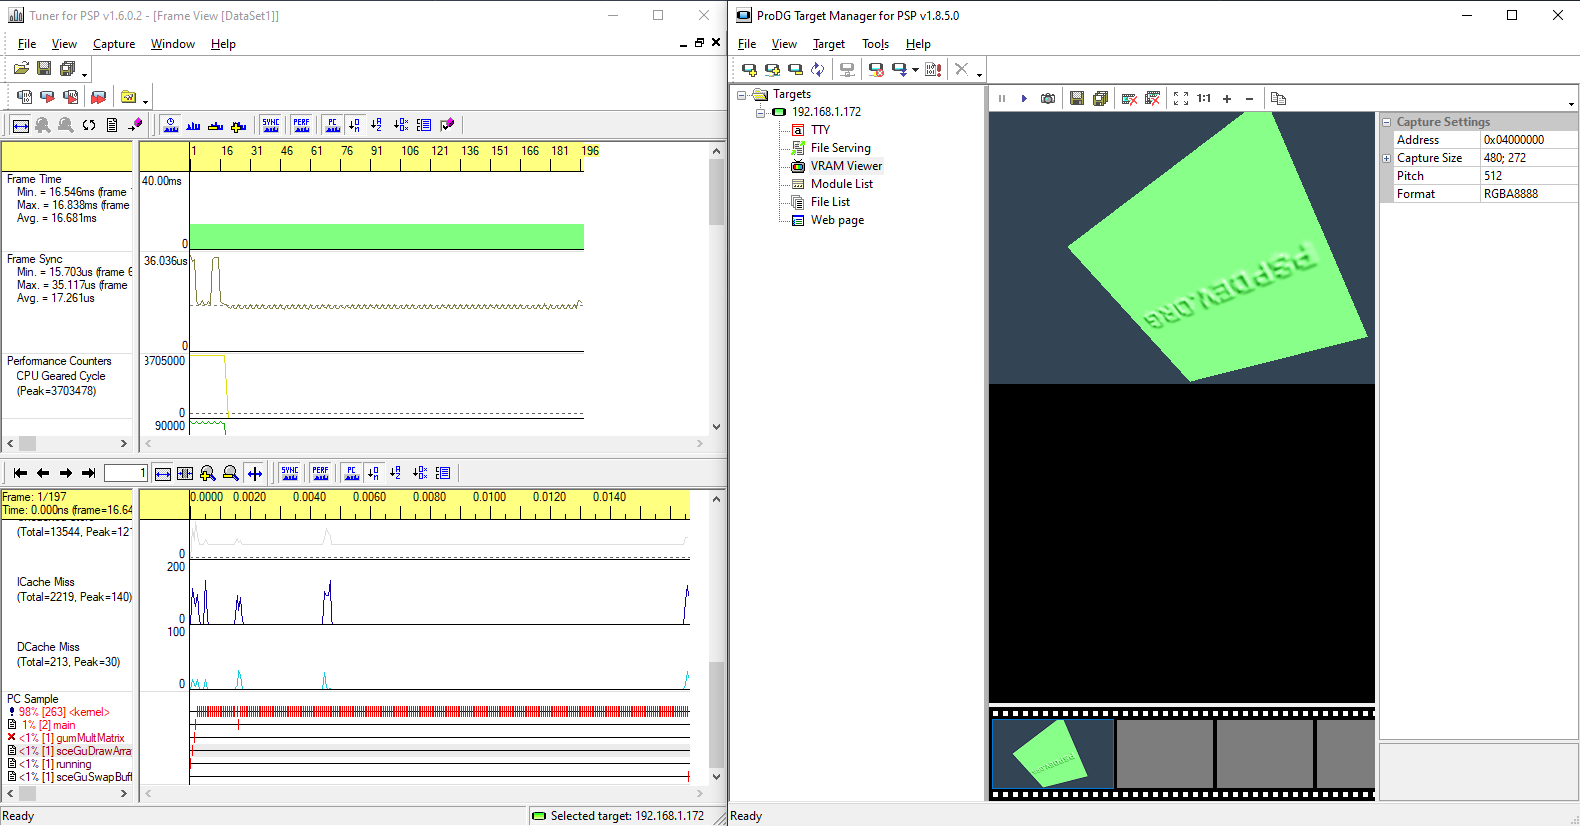Open toolbar options dropdown beside Save All

[x=85, y=74]
